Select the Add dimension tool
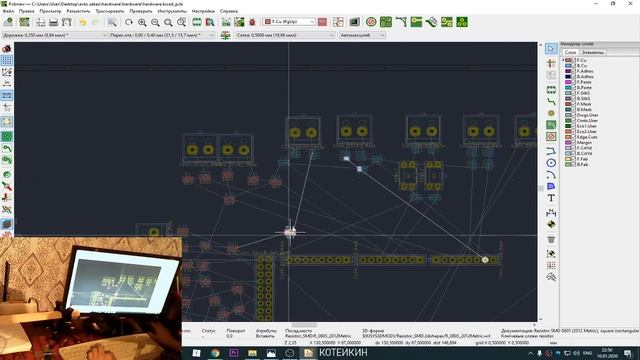 551,212
